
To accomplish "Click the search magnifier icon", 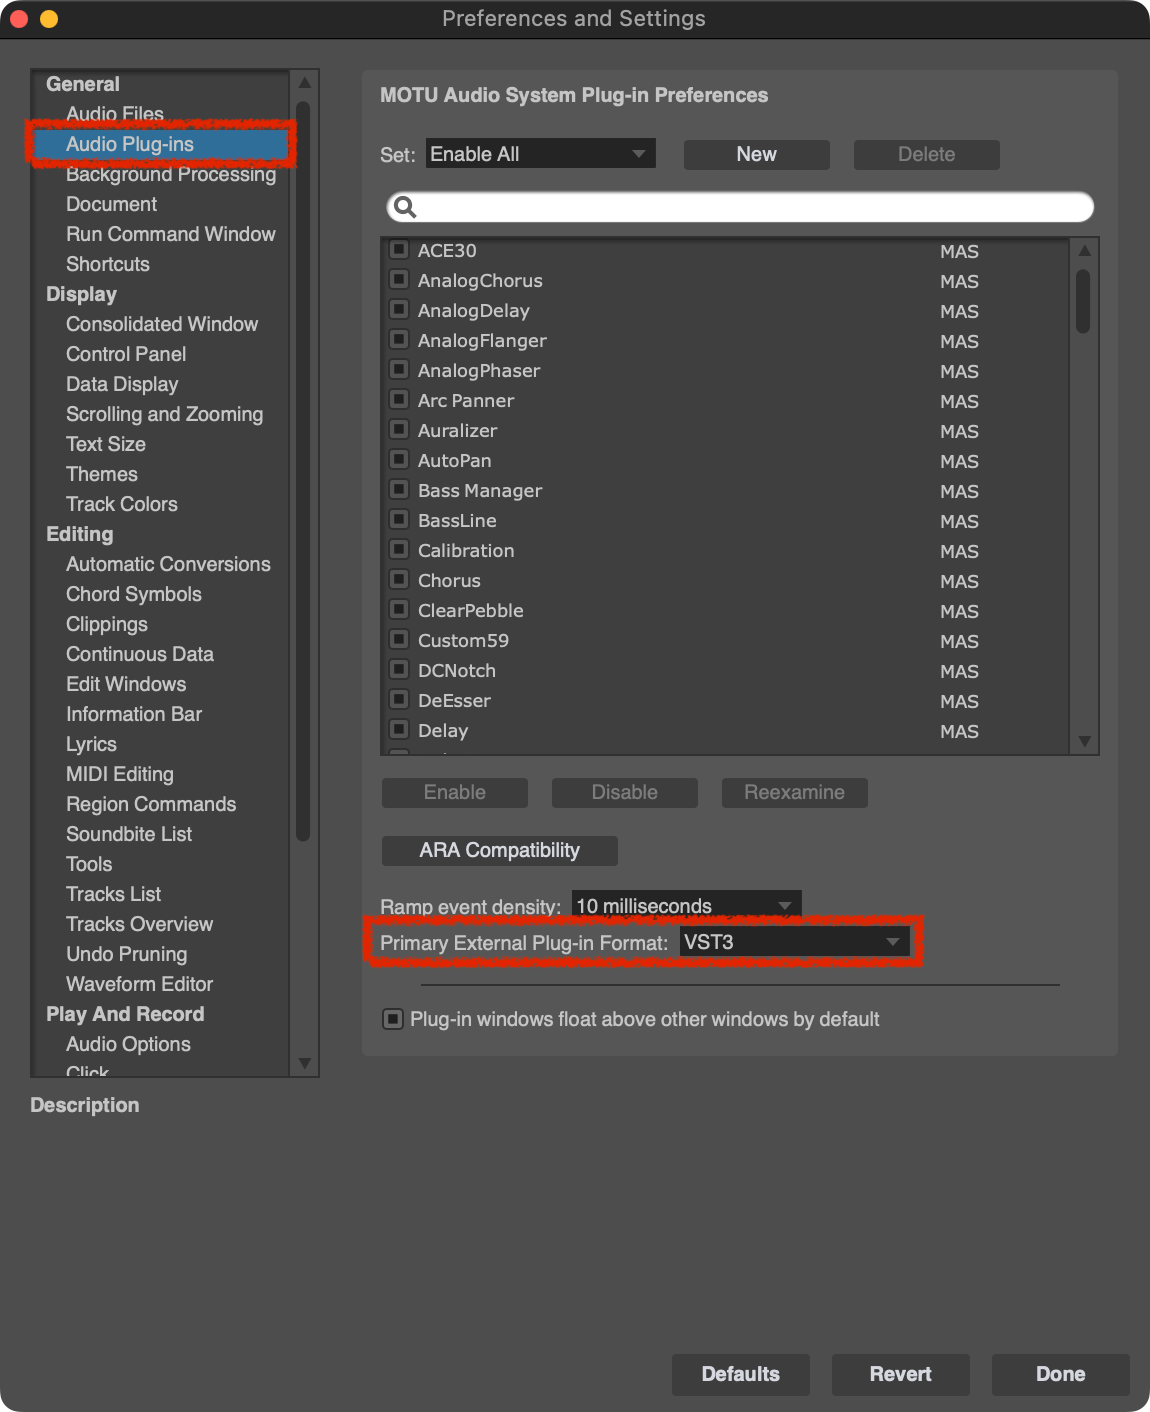I will coord(405,207).
